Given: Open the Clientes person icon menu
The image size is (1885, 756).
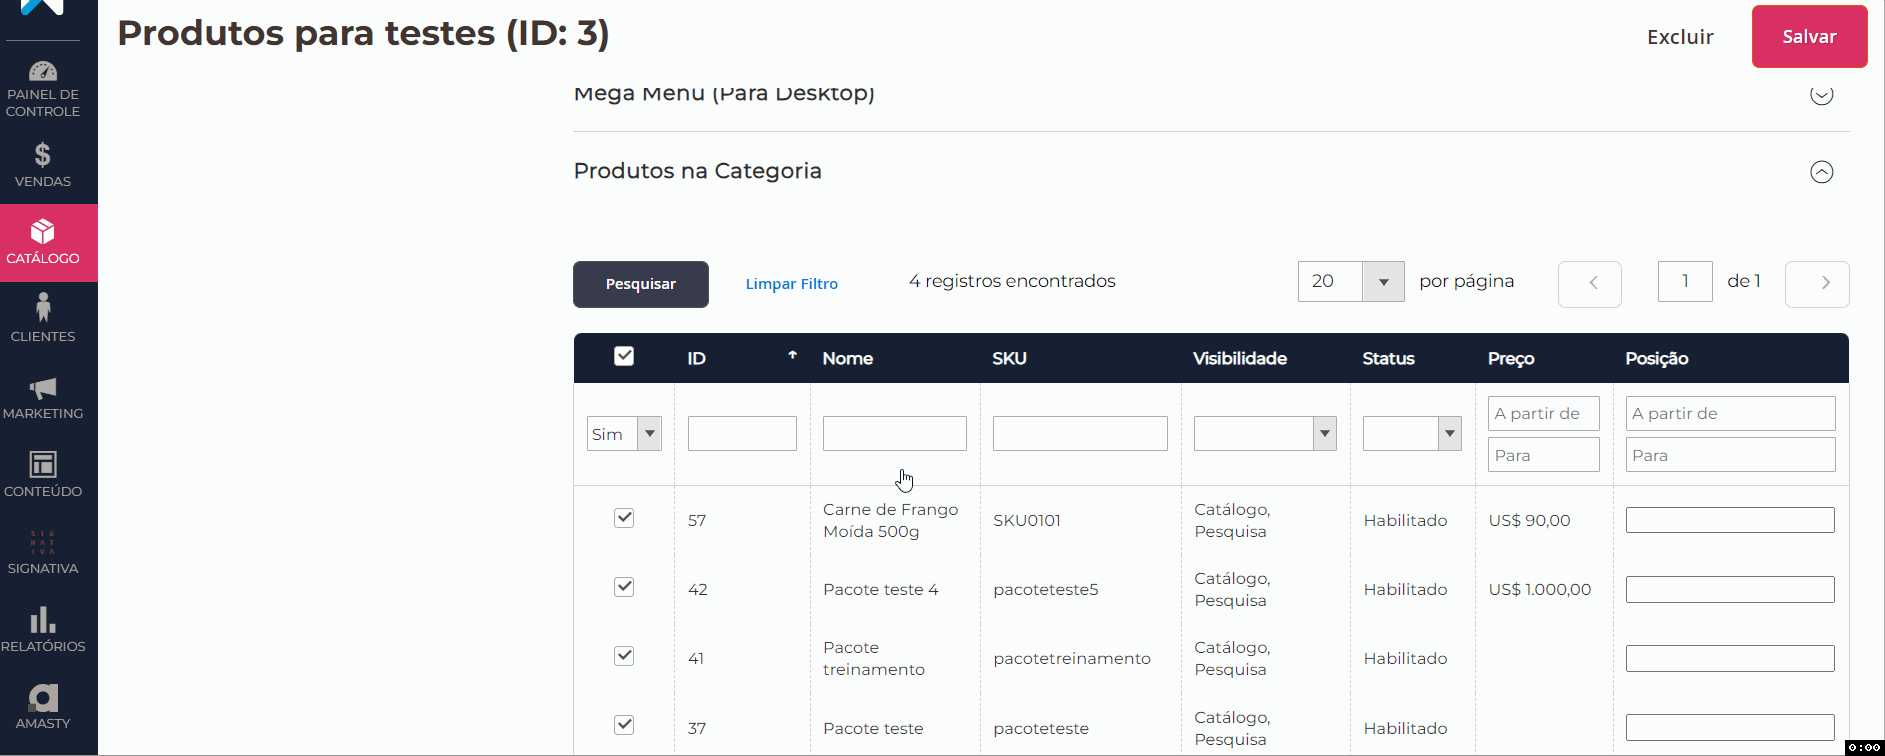Looking at the screenshot, I should click(x=43, y=308).
